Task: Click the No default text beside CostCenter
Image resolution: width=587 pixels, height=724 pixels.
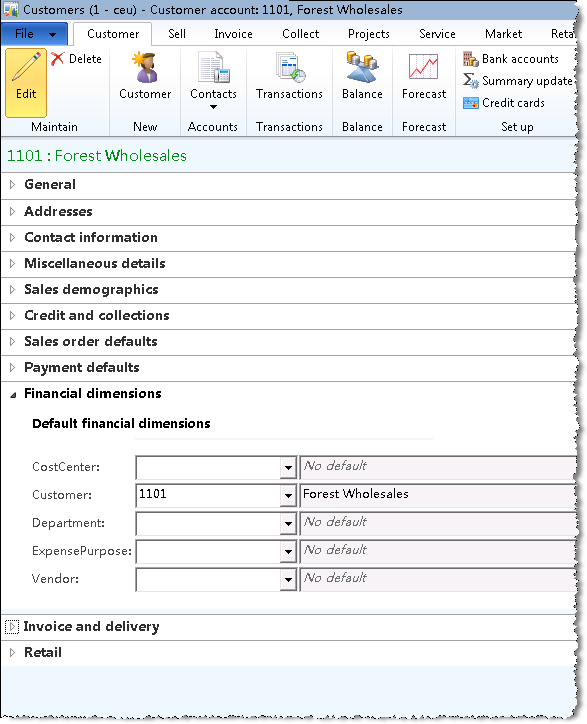Action: [x=335, y=466]
